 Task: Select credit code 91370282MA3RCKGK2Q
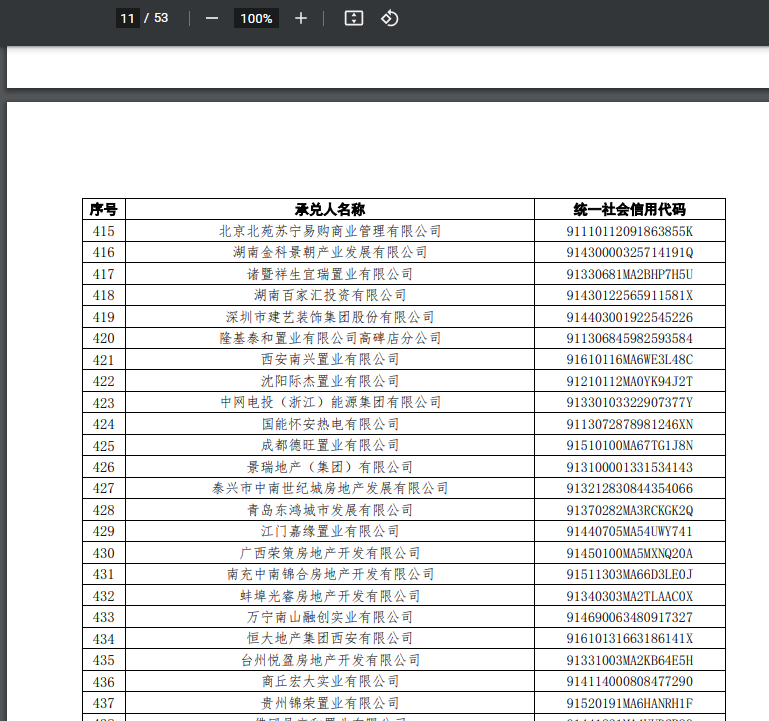tap(630, 510)
